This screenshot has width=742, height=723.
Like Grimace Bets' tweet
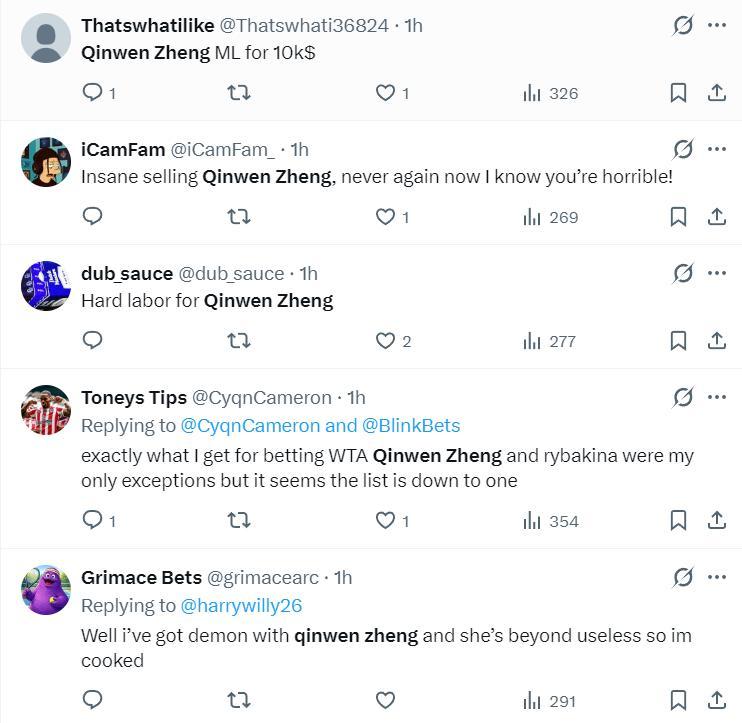(x=385, y=700)
